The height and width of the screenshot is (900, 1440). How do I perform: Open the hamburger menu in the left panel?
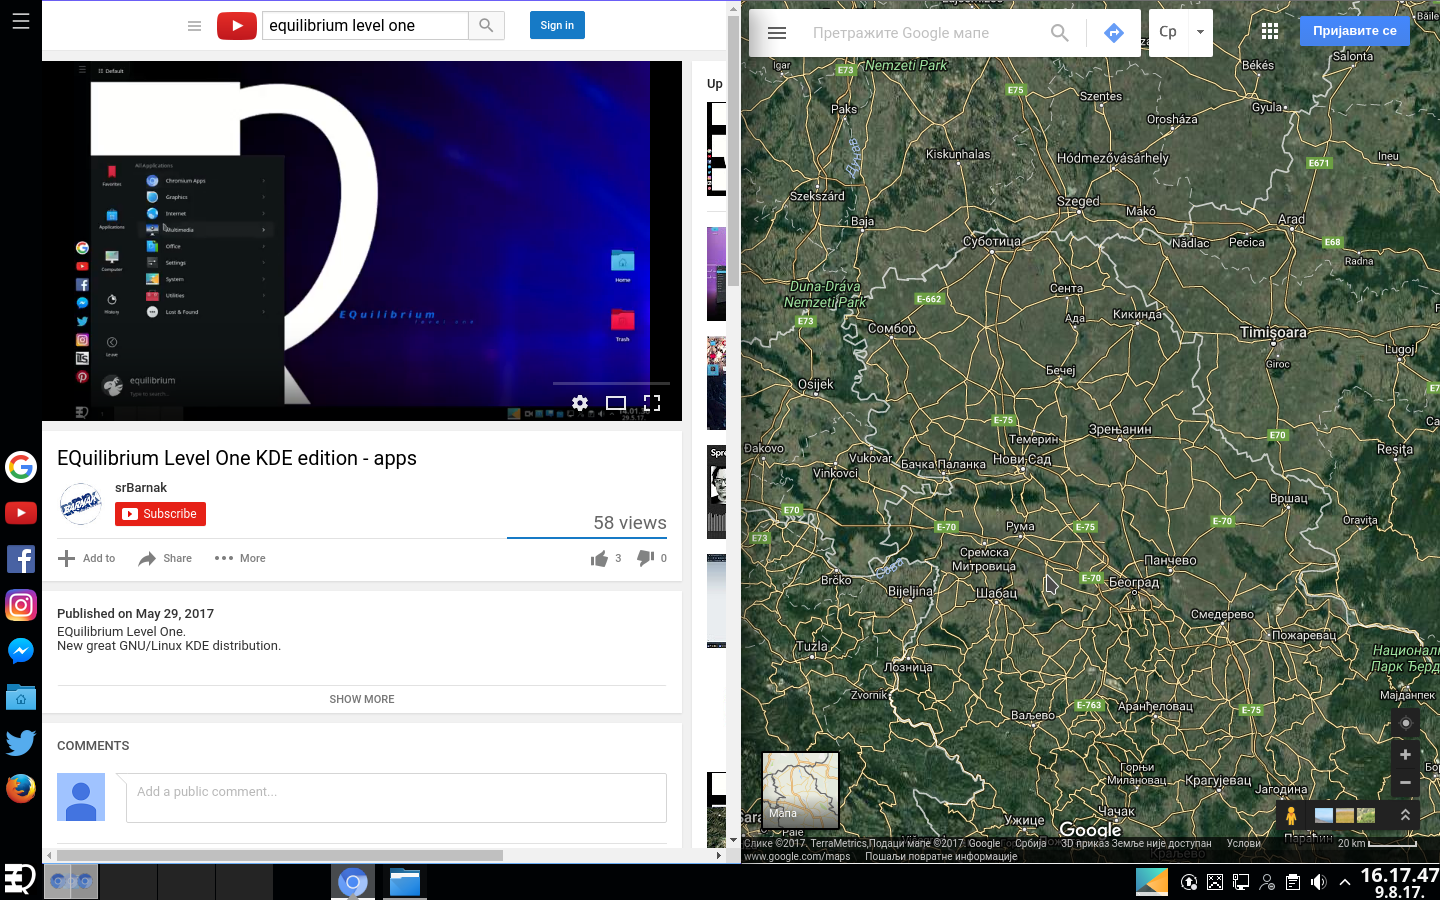20,20
